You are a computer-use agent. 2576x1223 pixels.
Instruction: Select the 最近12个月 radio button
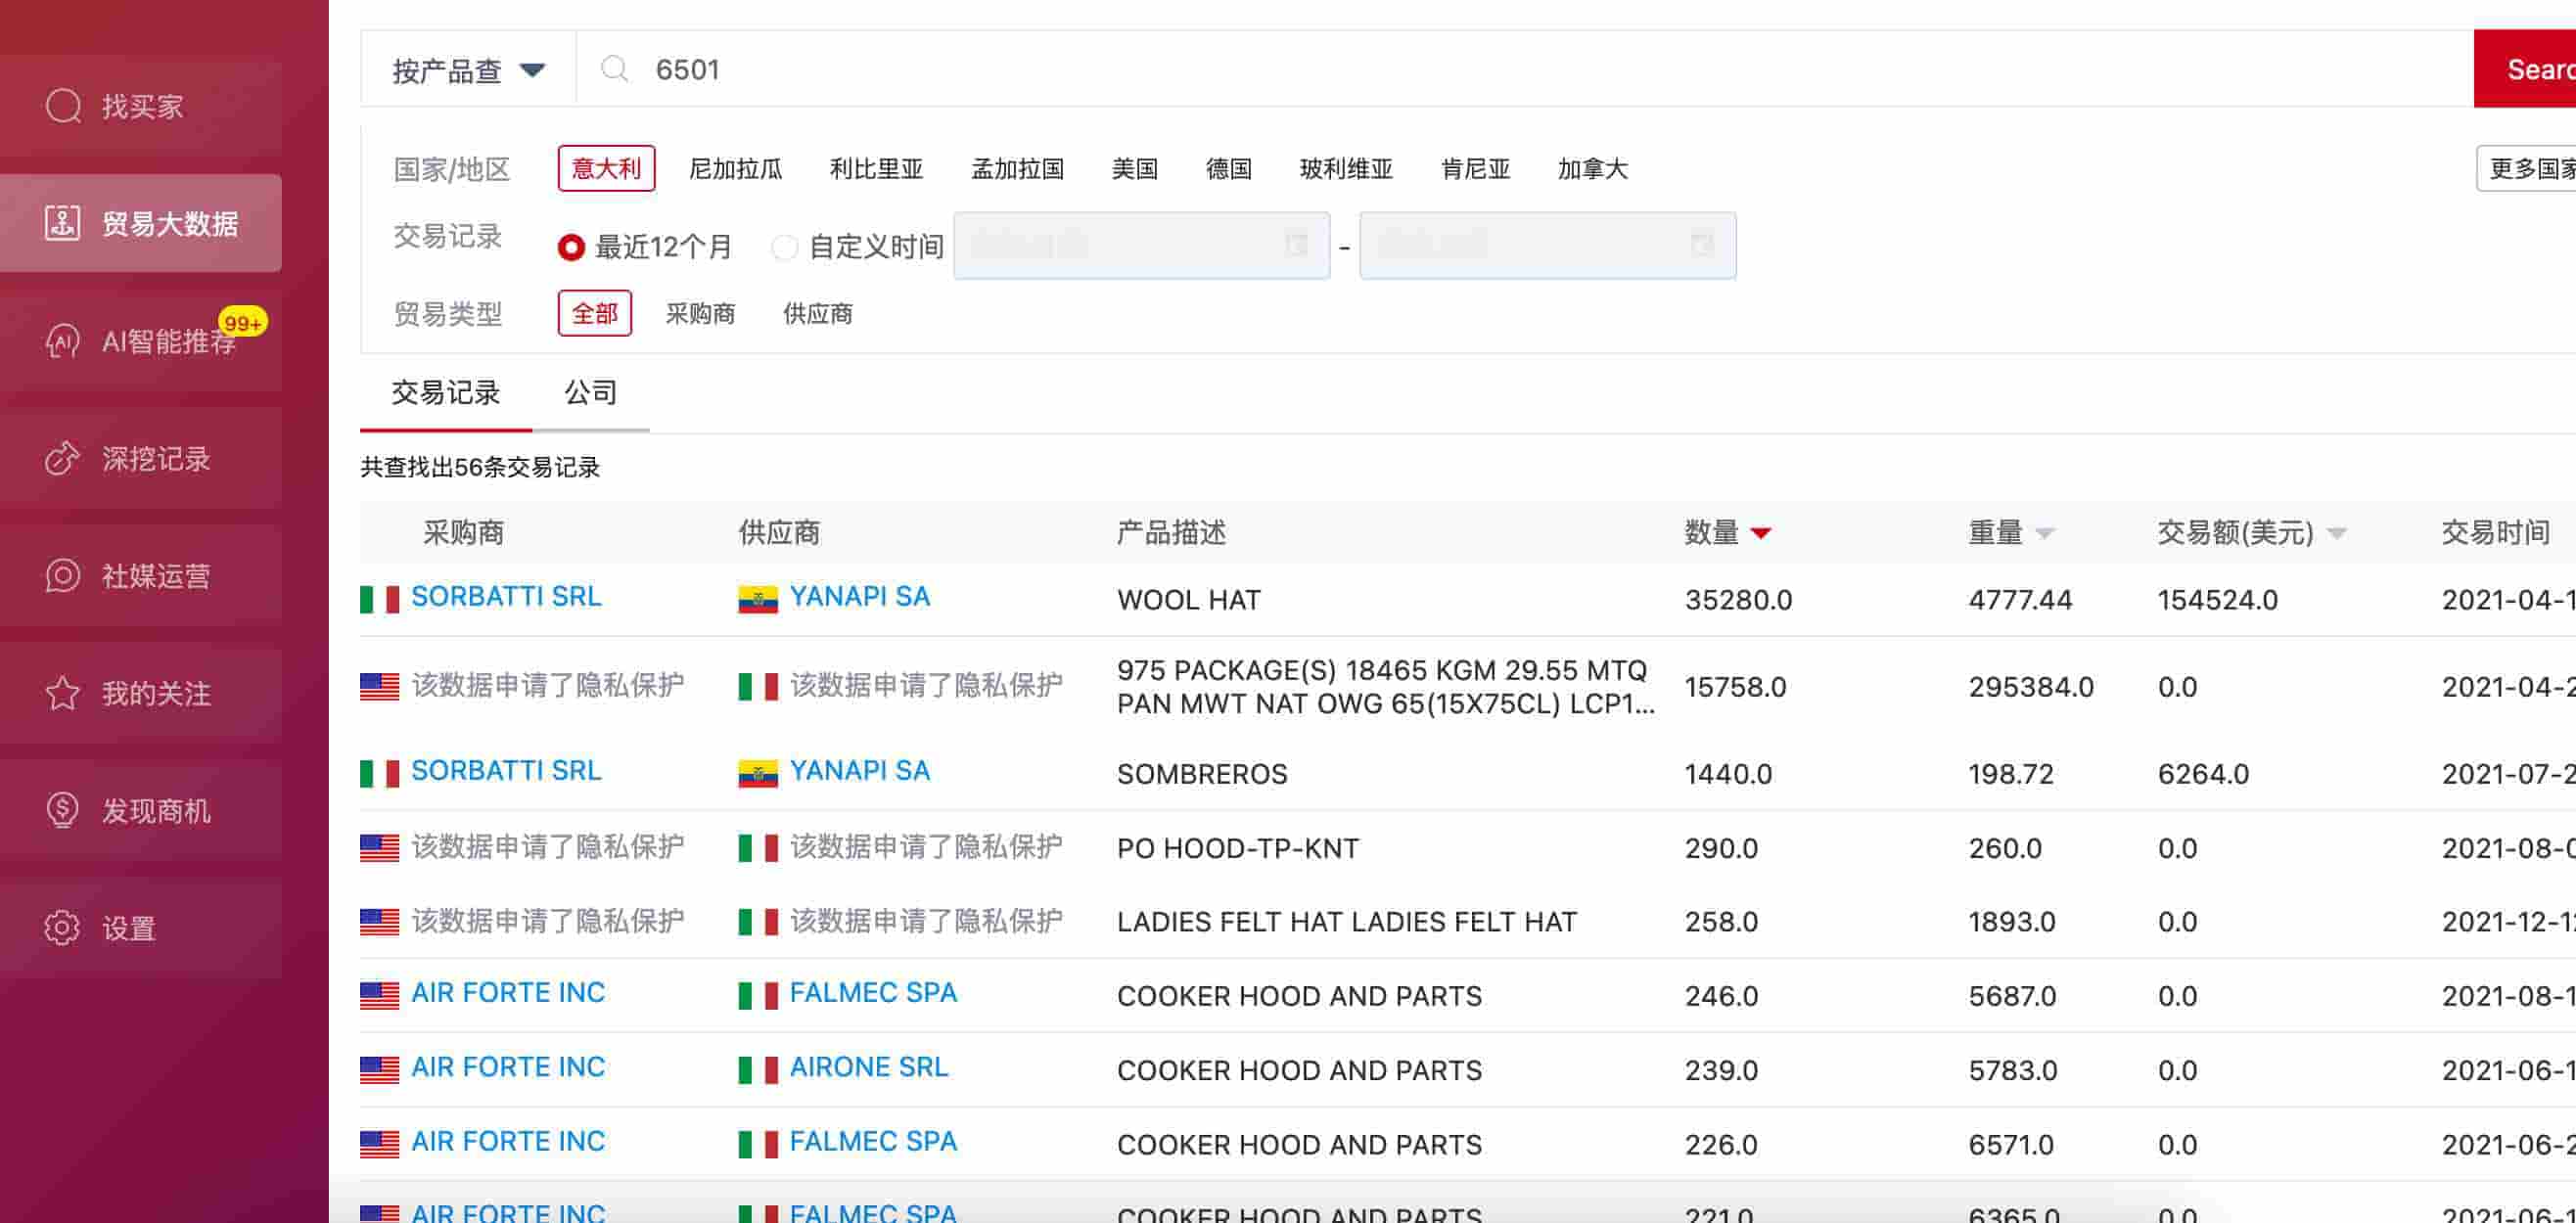coord(571,247)
